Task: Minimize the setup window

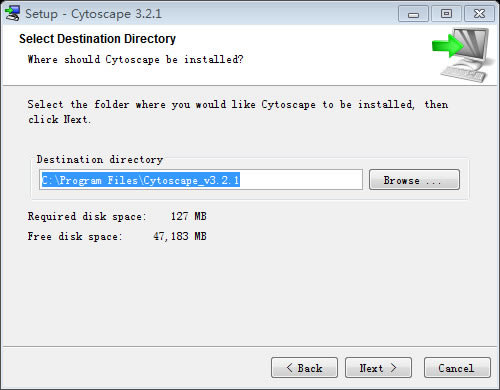Action: (413, 14)
